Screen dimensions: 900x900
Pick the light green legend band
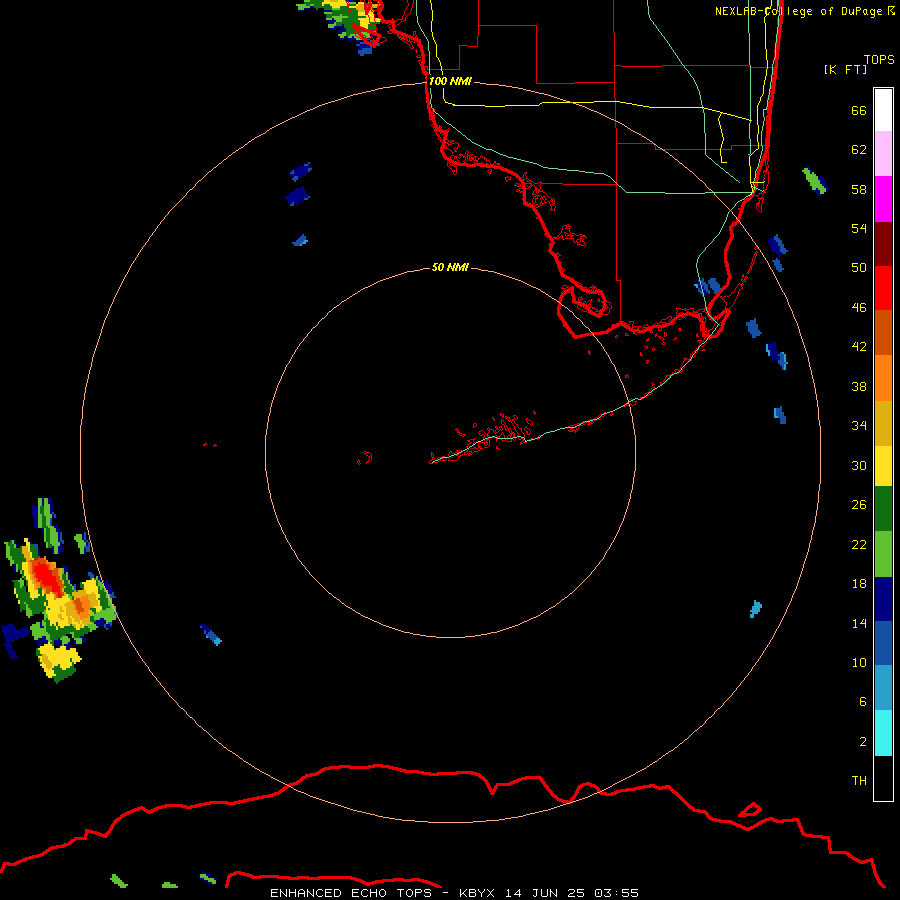click(883, 554)
